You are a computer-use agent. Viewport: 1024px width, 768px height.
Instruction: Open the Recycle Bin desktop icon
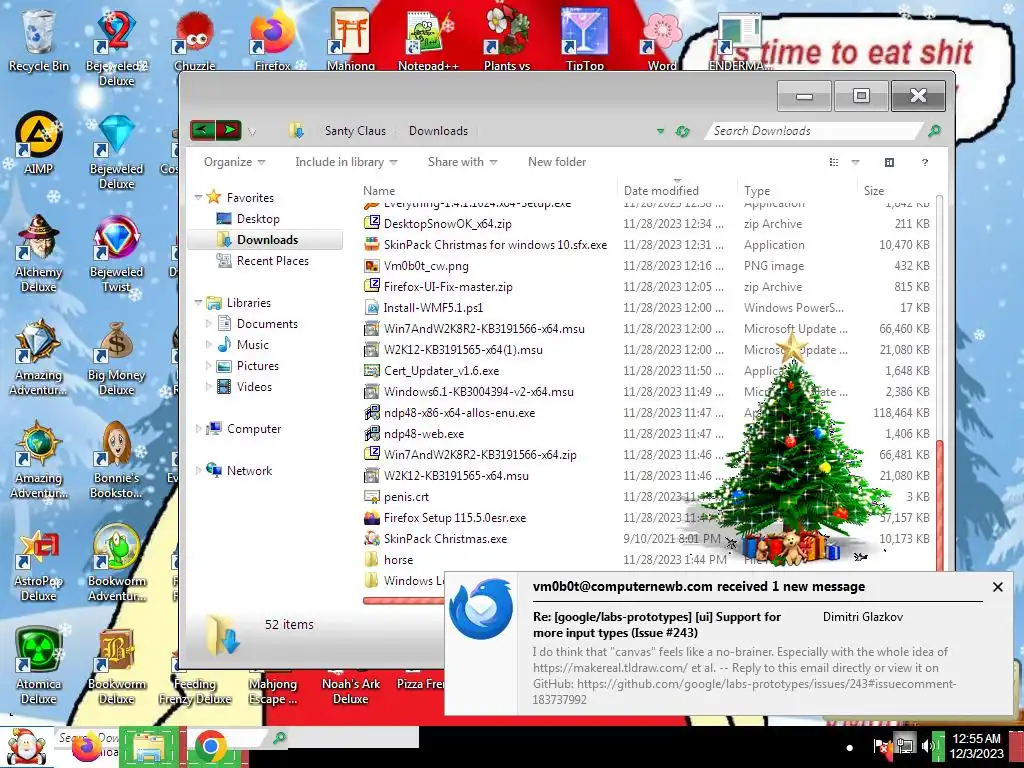click(x=39, y=39)
